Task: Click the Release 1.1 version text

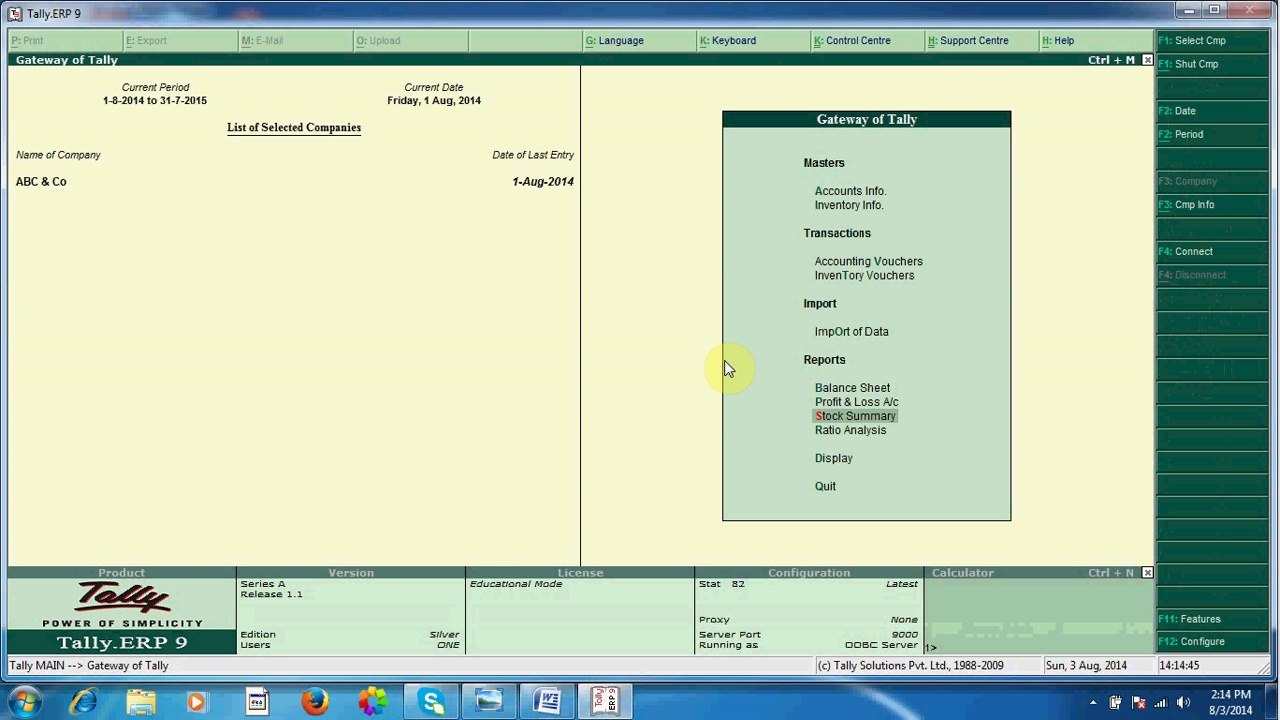Action: pyautogui.click(x=271, y=594)
